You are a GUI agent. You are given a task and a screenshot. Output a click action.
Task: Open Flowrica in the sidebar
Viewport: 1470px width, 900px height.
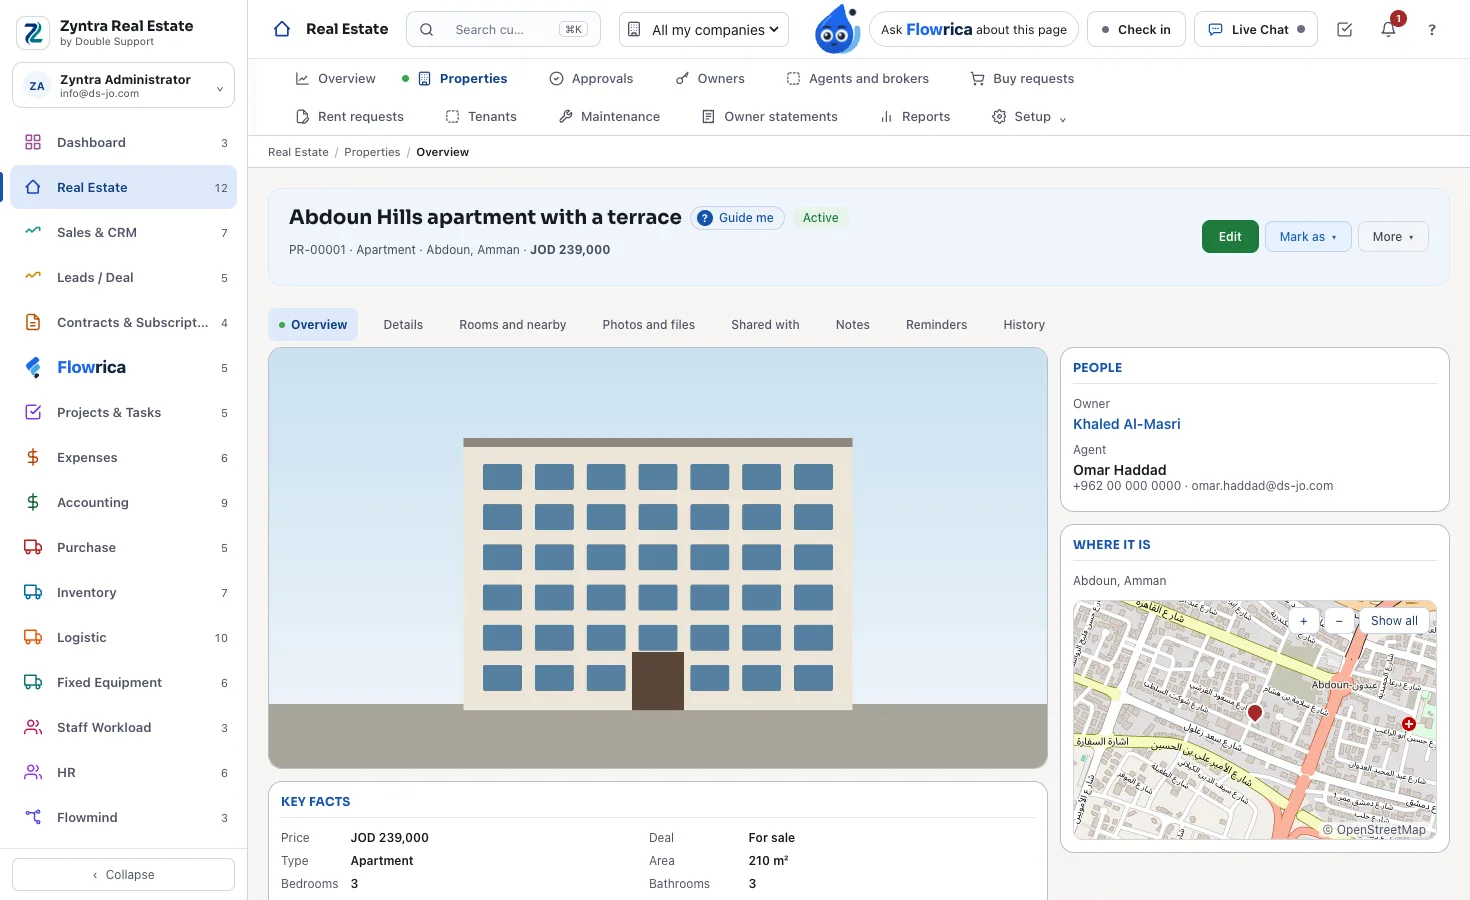tap(124, 368)
